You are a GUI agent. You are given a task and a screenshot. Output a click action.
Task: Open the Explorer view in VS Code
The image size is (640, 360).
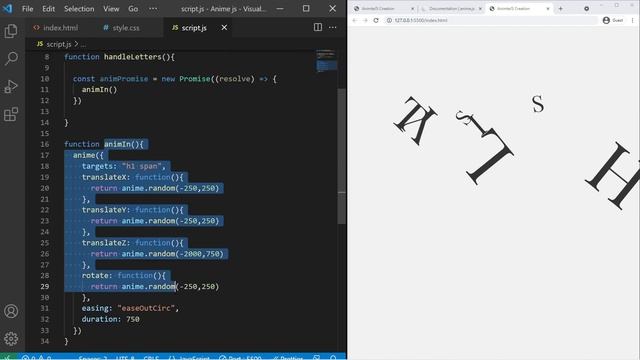tap(11, 31)
